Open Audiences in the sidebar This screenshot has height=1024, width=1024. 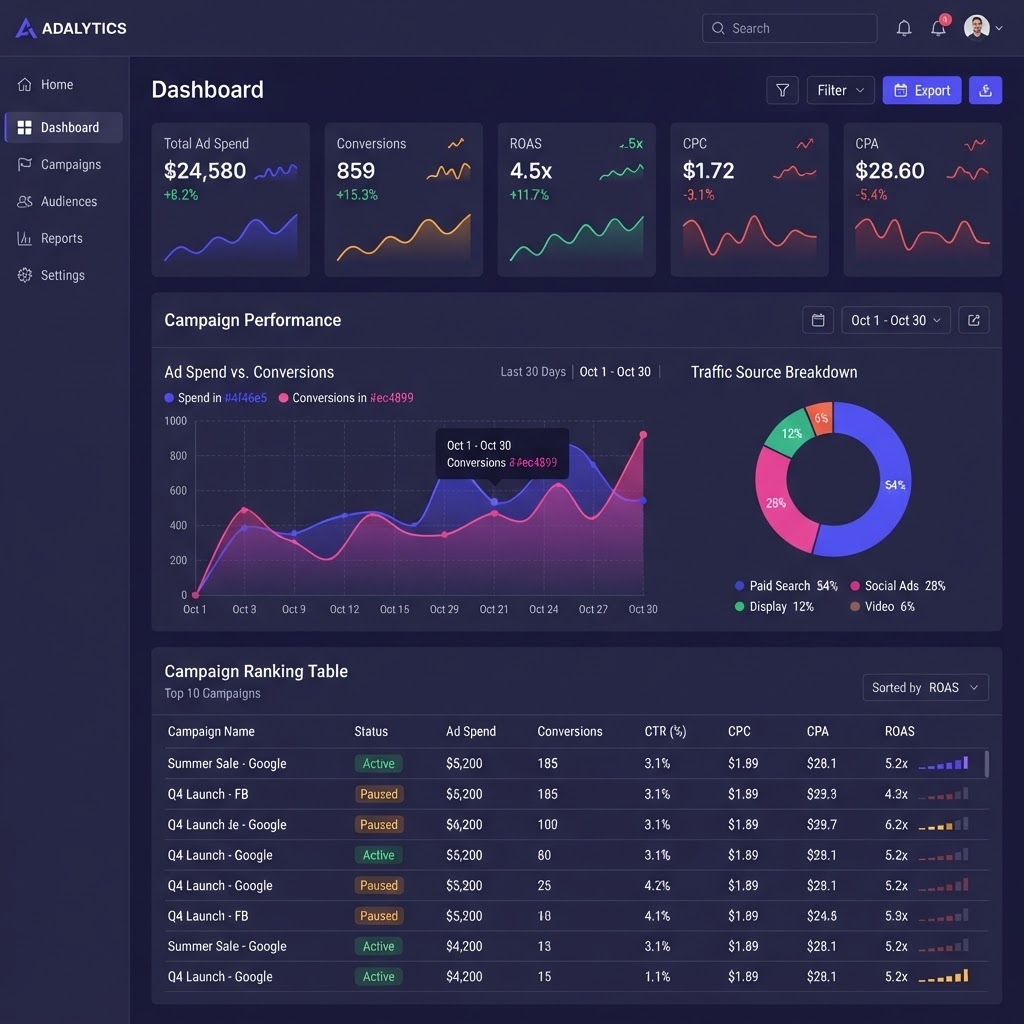pyautogui.click(x=63, y=201)
